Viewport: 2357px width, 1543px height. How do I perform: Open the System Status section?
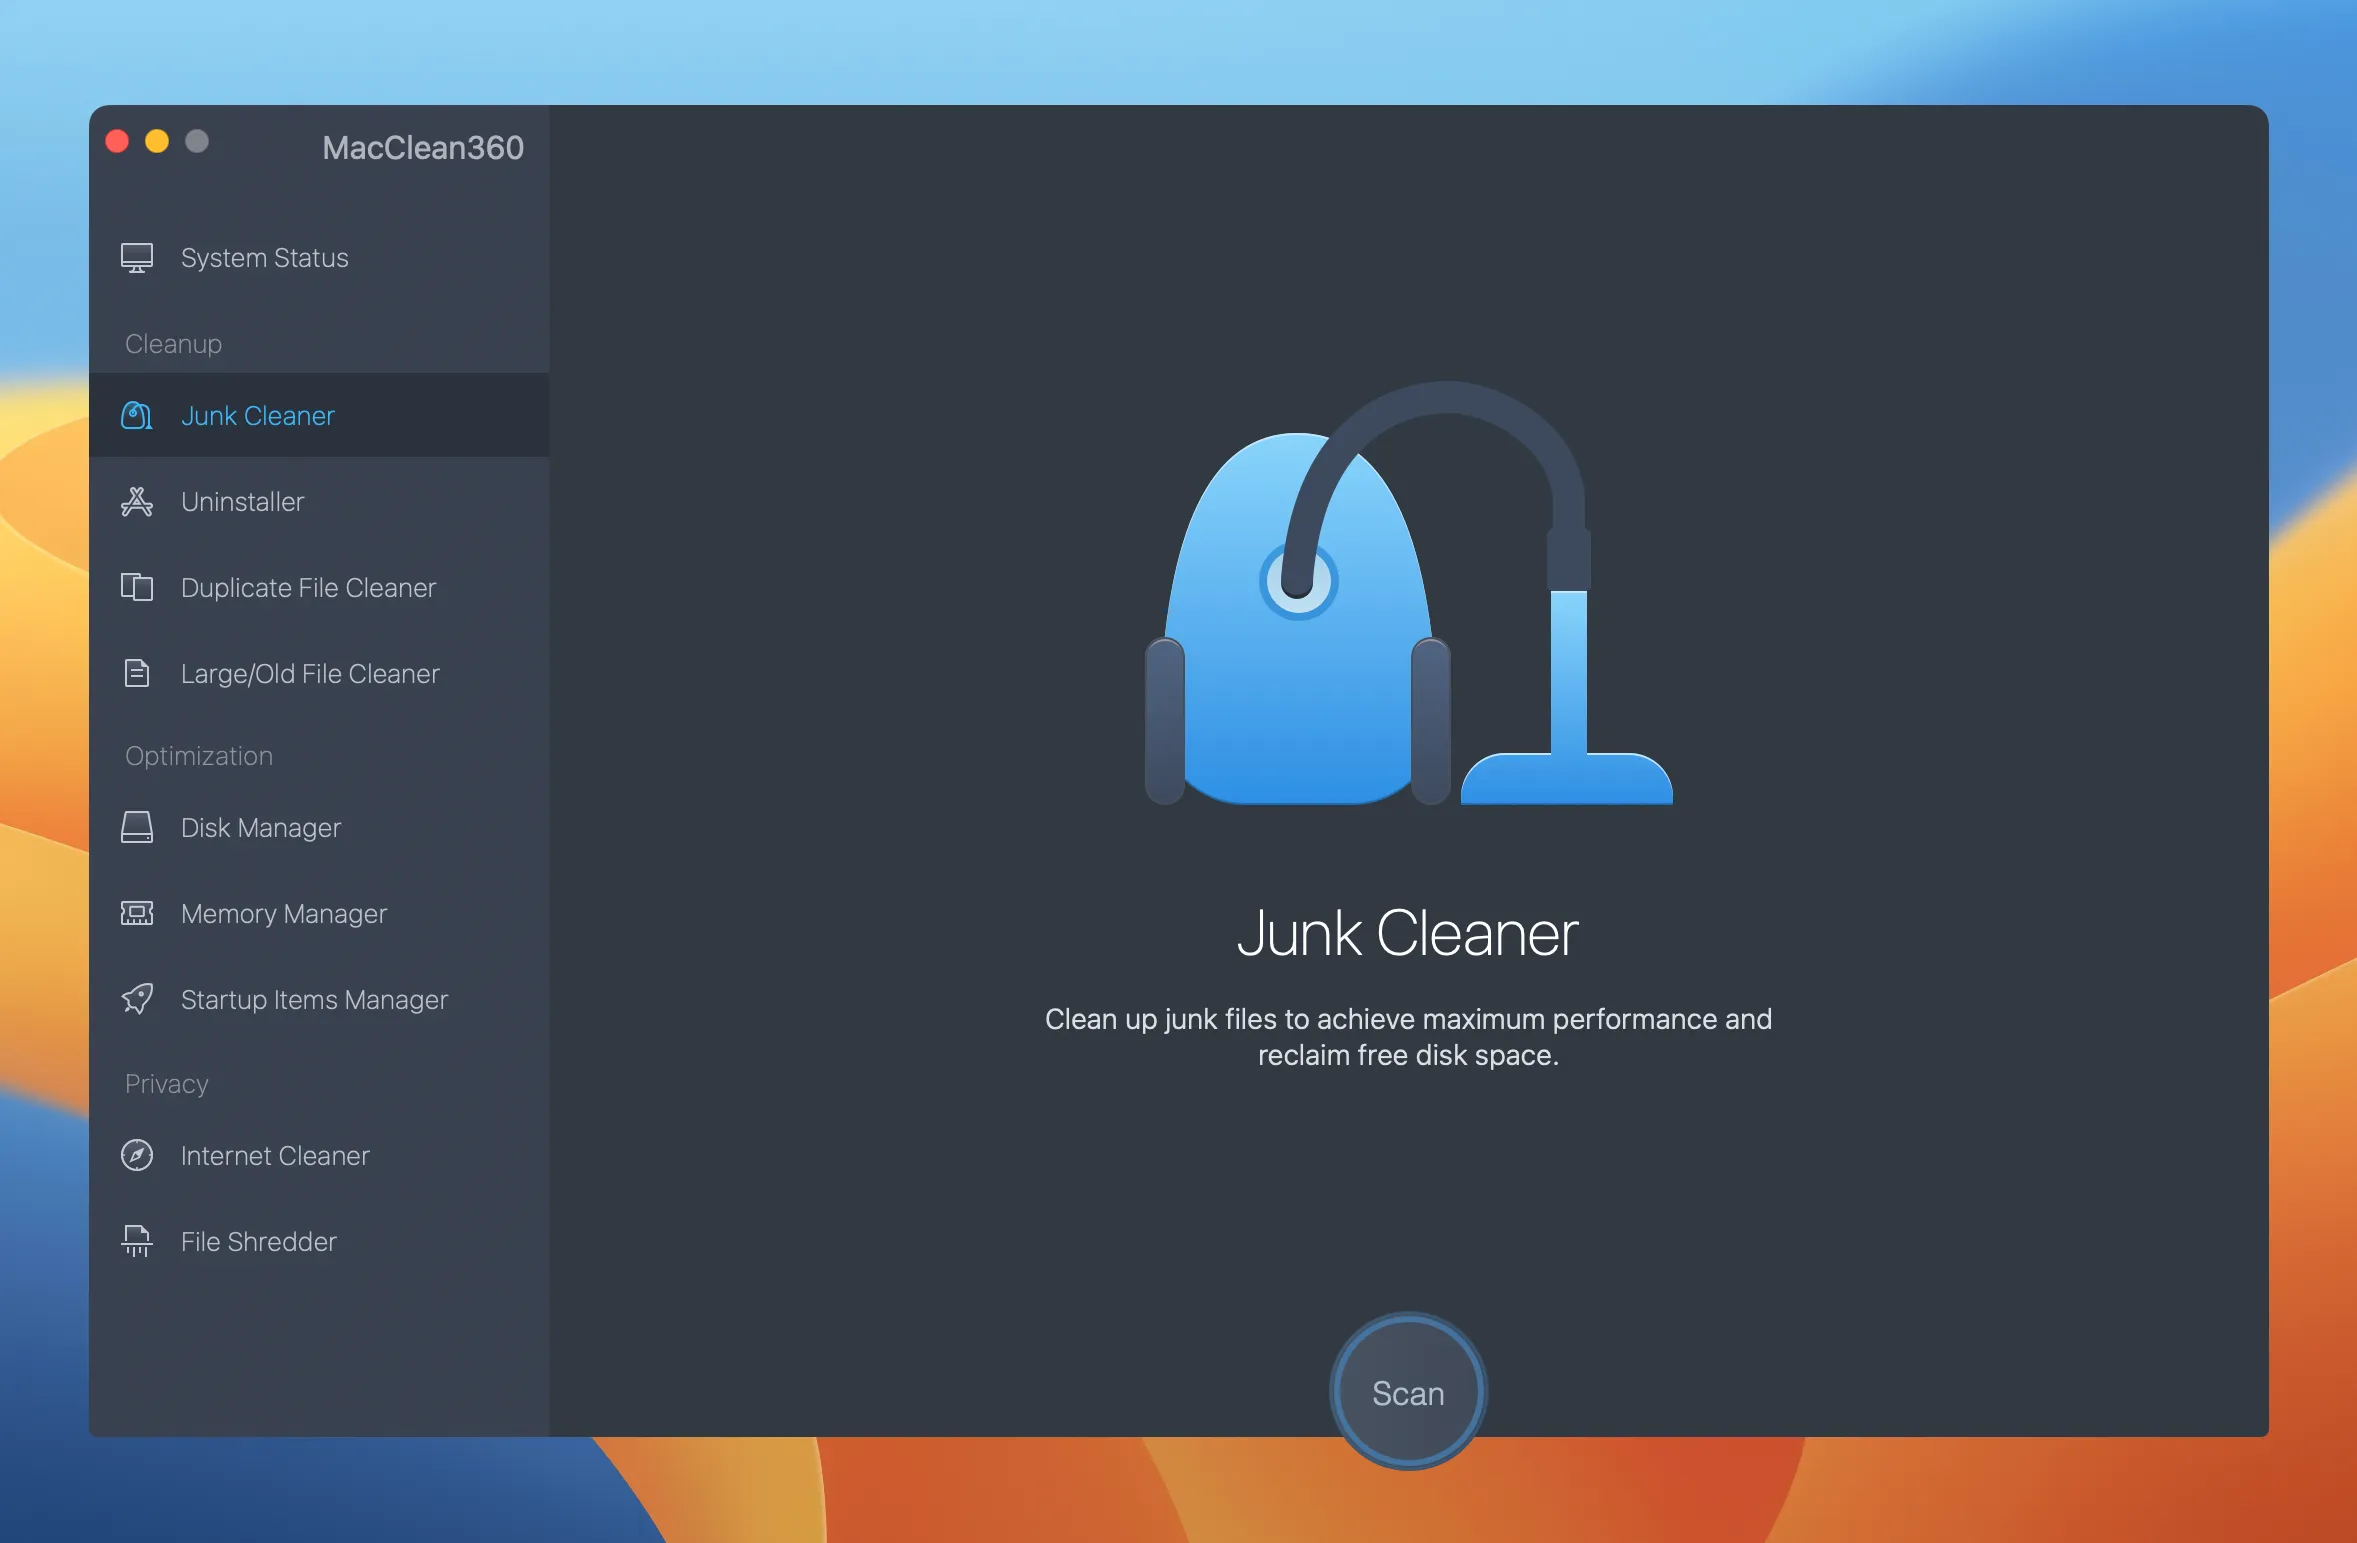coord(264,258)
